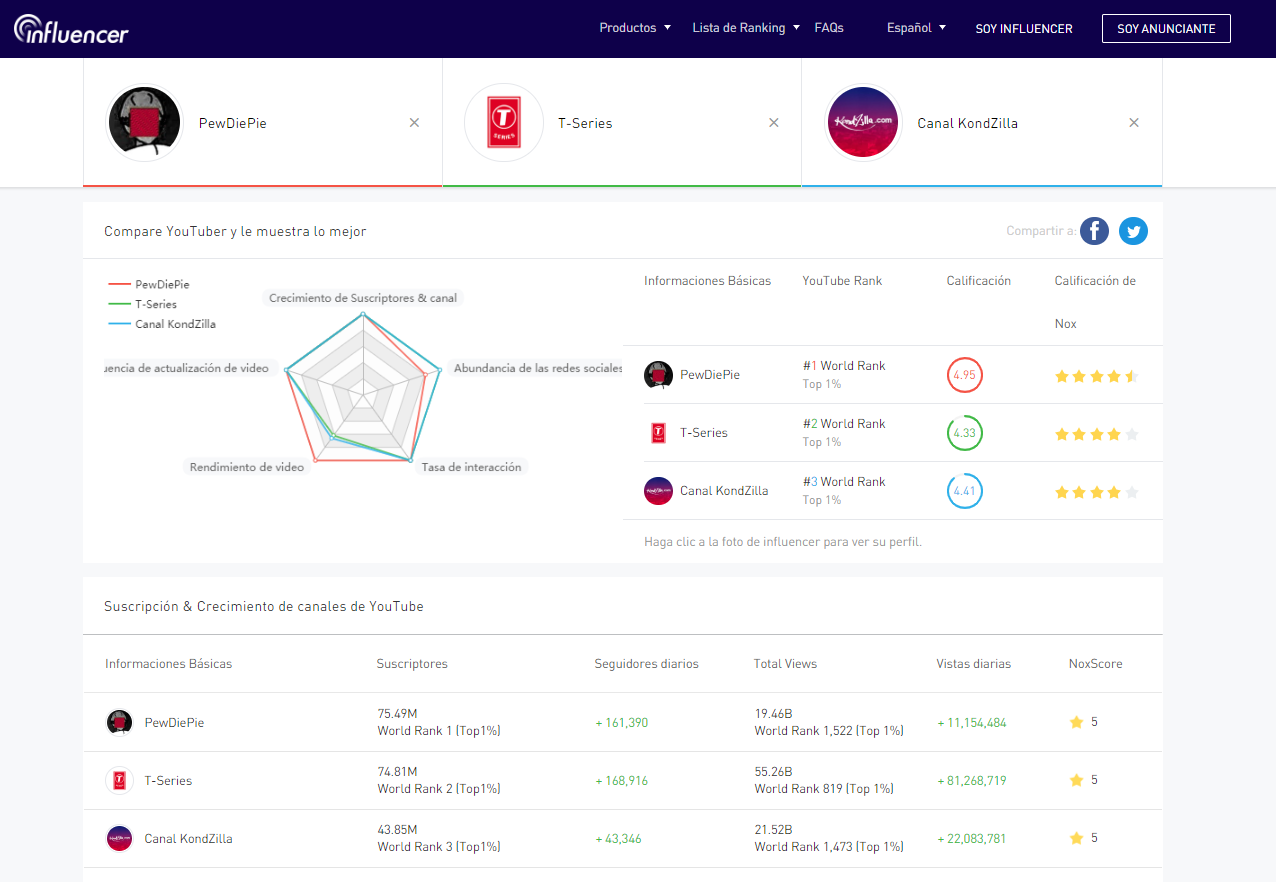Share comparison on Facebook

pyautogui.click(x=1094, y=231)
